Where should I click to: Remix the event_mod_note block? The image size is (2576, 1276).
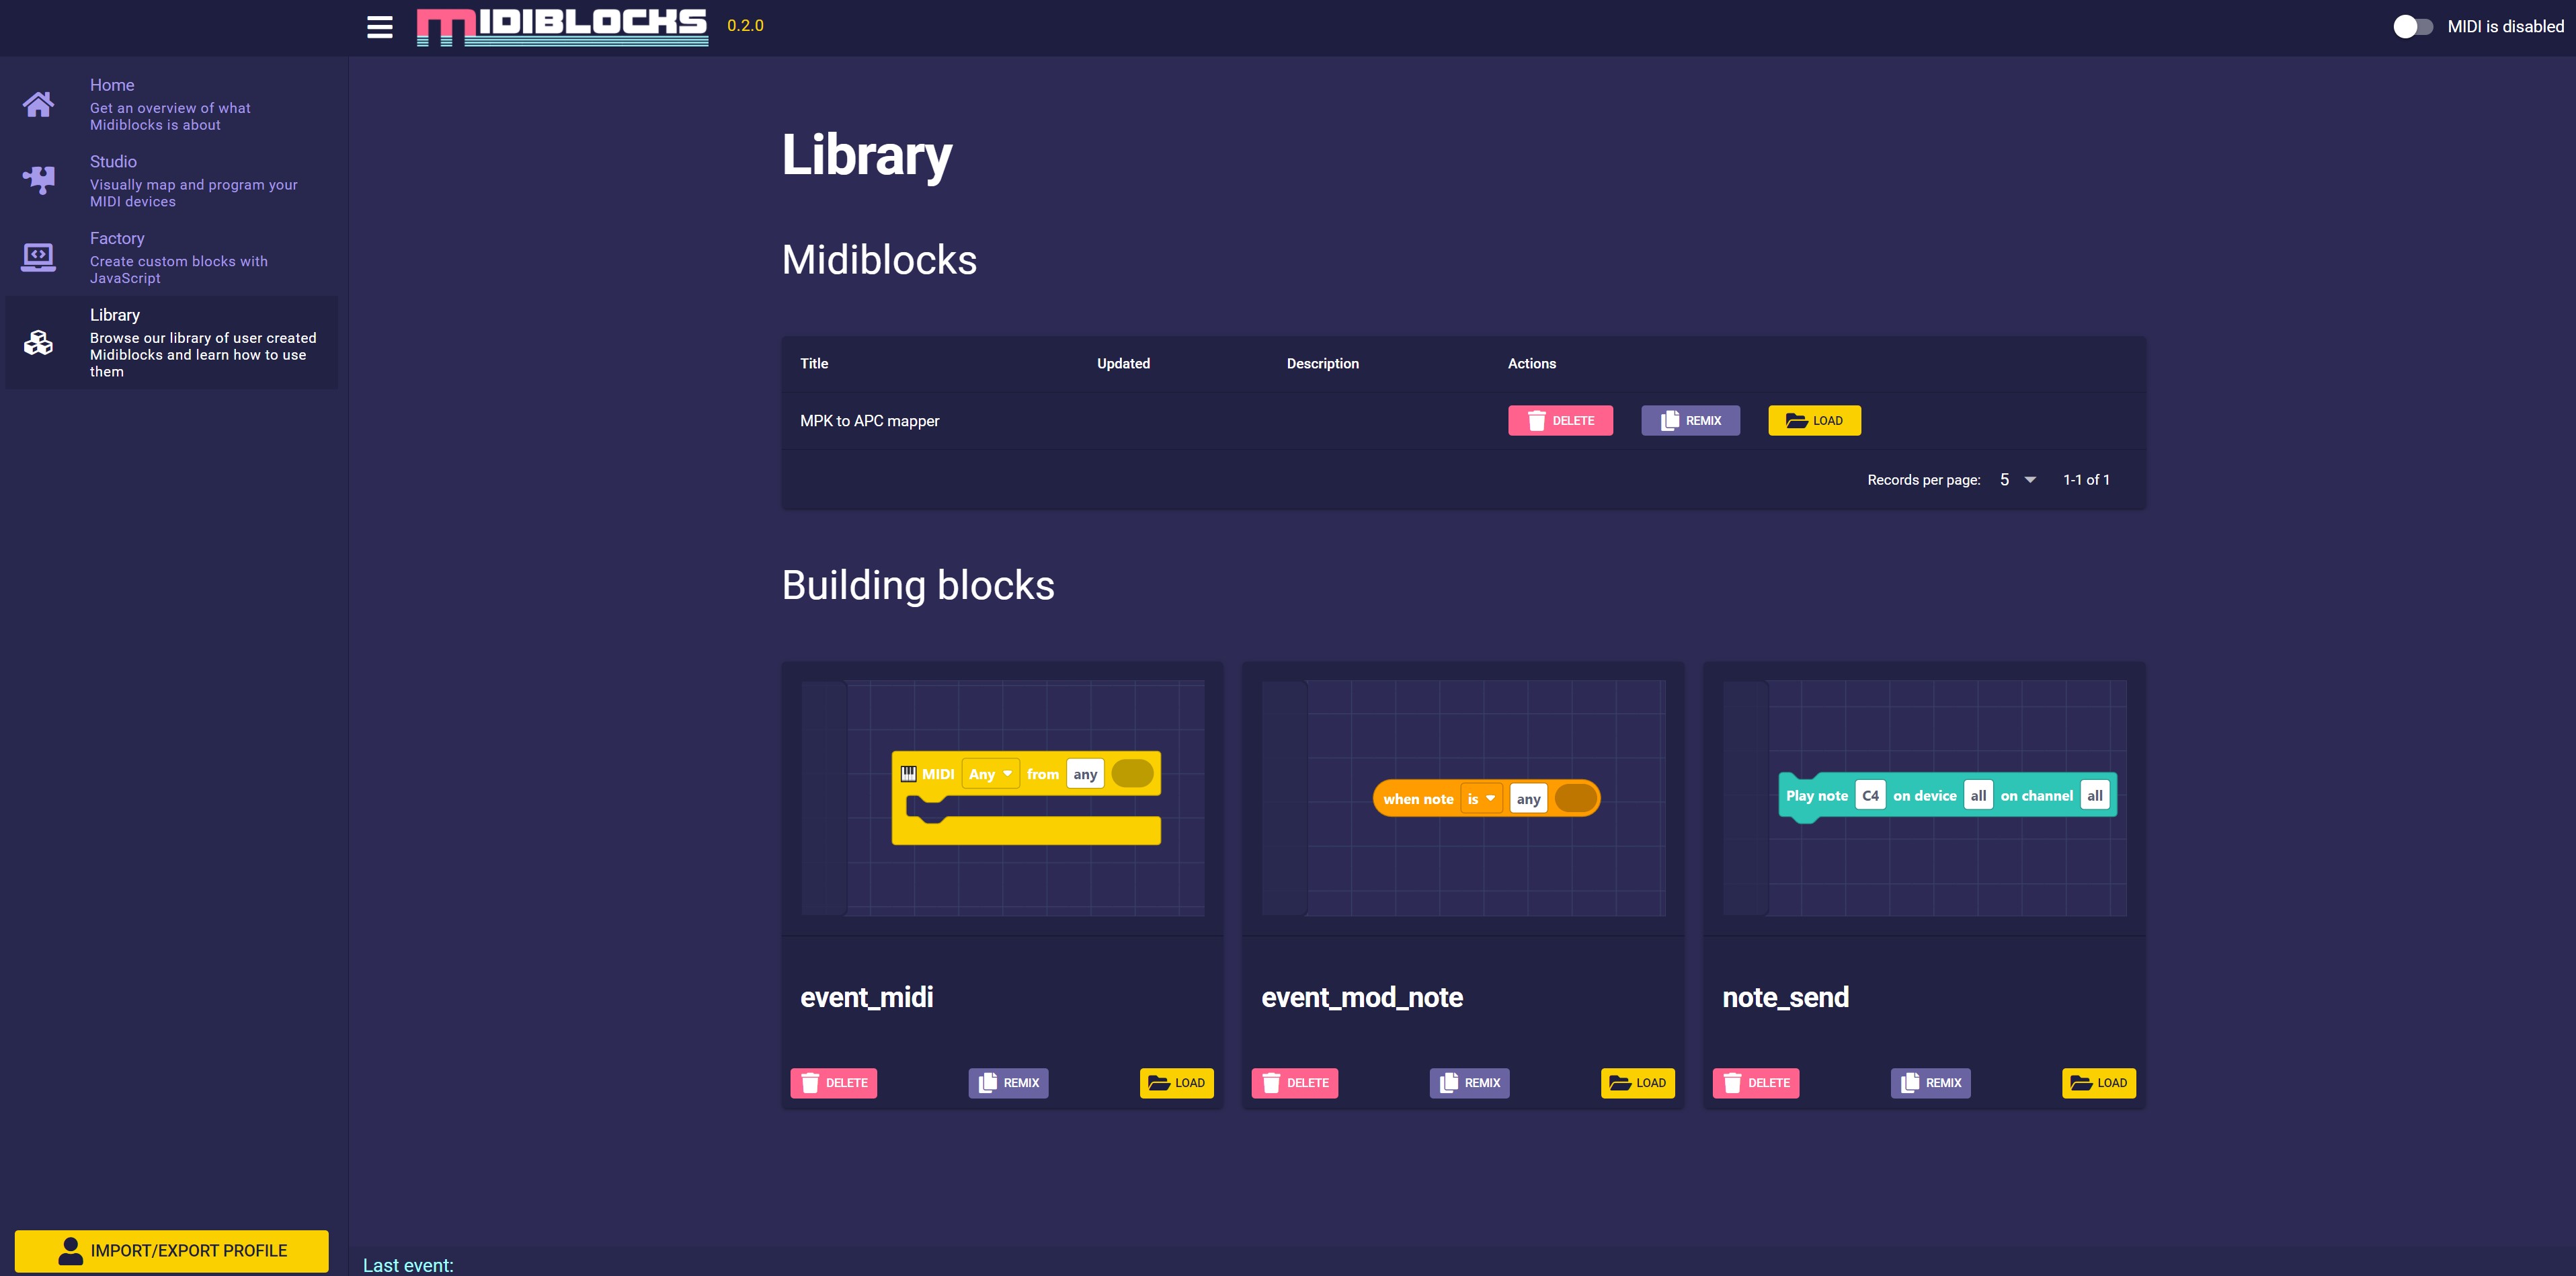1469,1083
